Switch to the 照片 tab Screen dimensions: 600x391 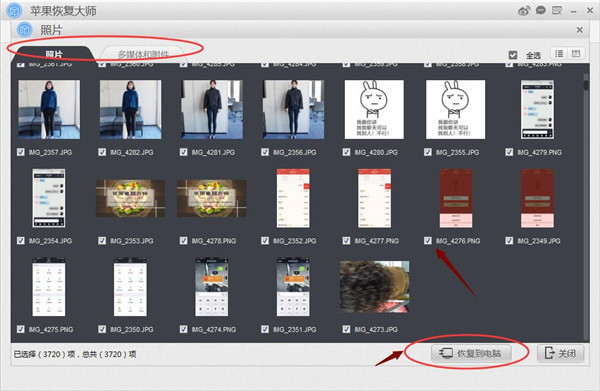[x=54, y=54]
